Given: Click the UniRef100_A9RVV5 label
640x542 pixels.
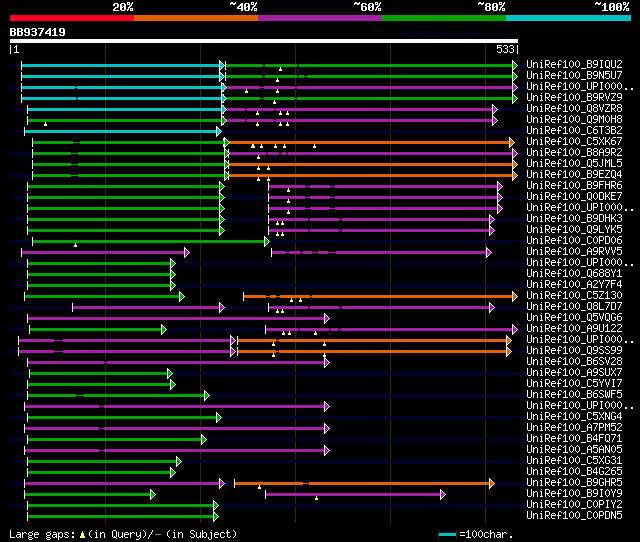Looking at the screenshot, I should click(574, 252).
